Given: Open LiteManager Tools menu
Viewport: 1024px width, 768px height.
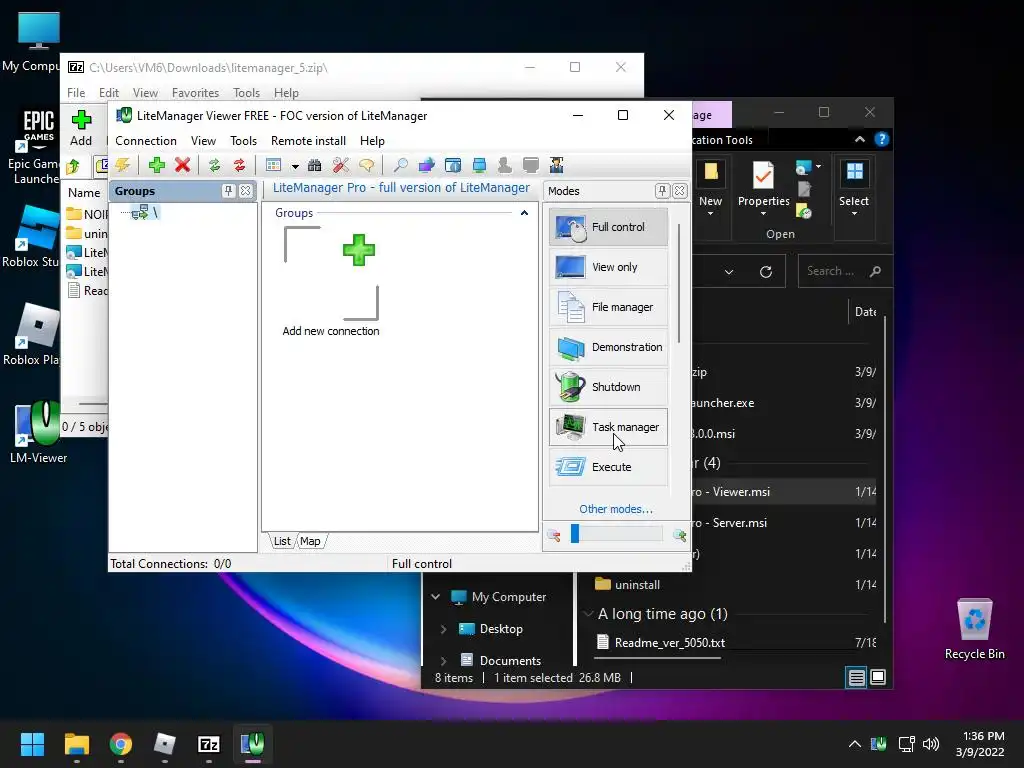Looking at the screenshot, I should pyautogui.click(x=243, y=141).
